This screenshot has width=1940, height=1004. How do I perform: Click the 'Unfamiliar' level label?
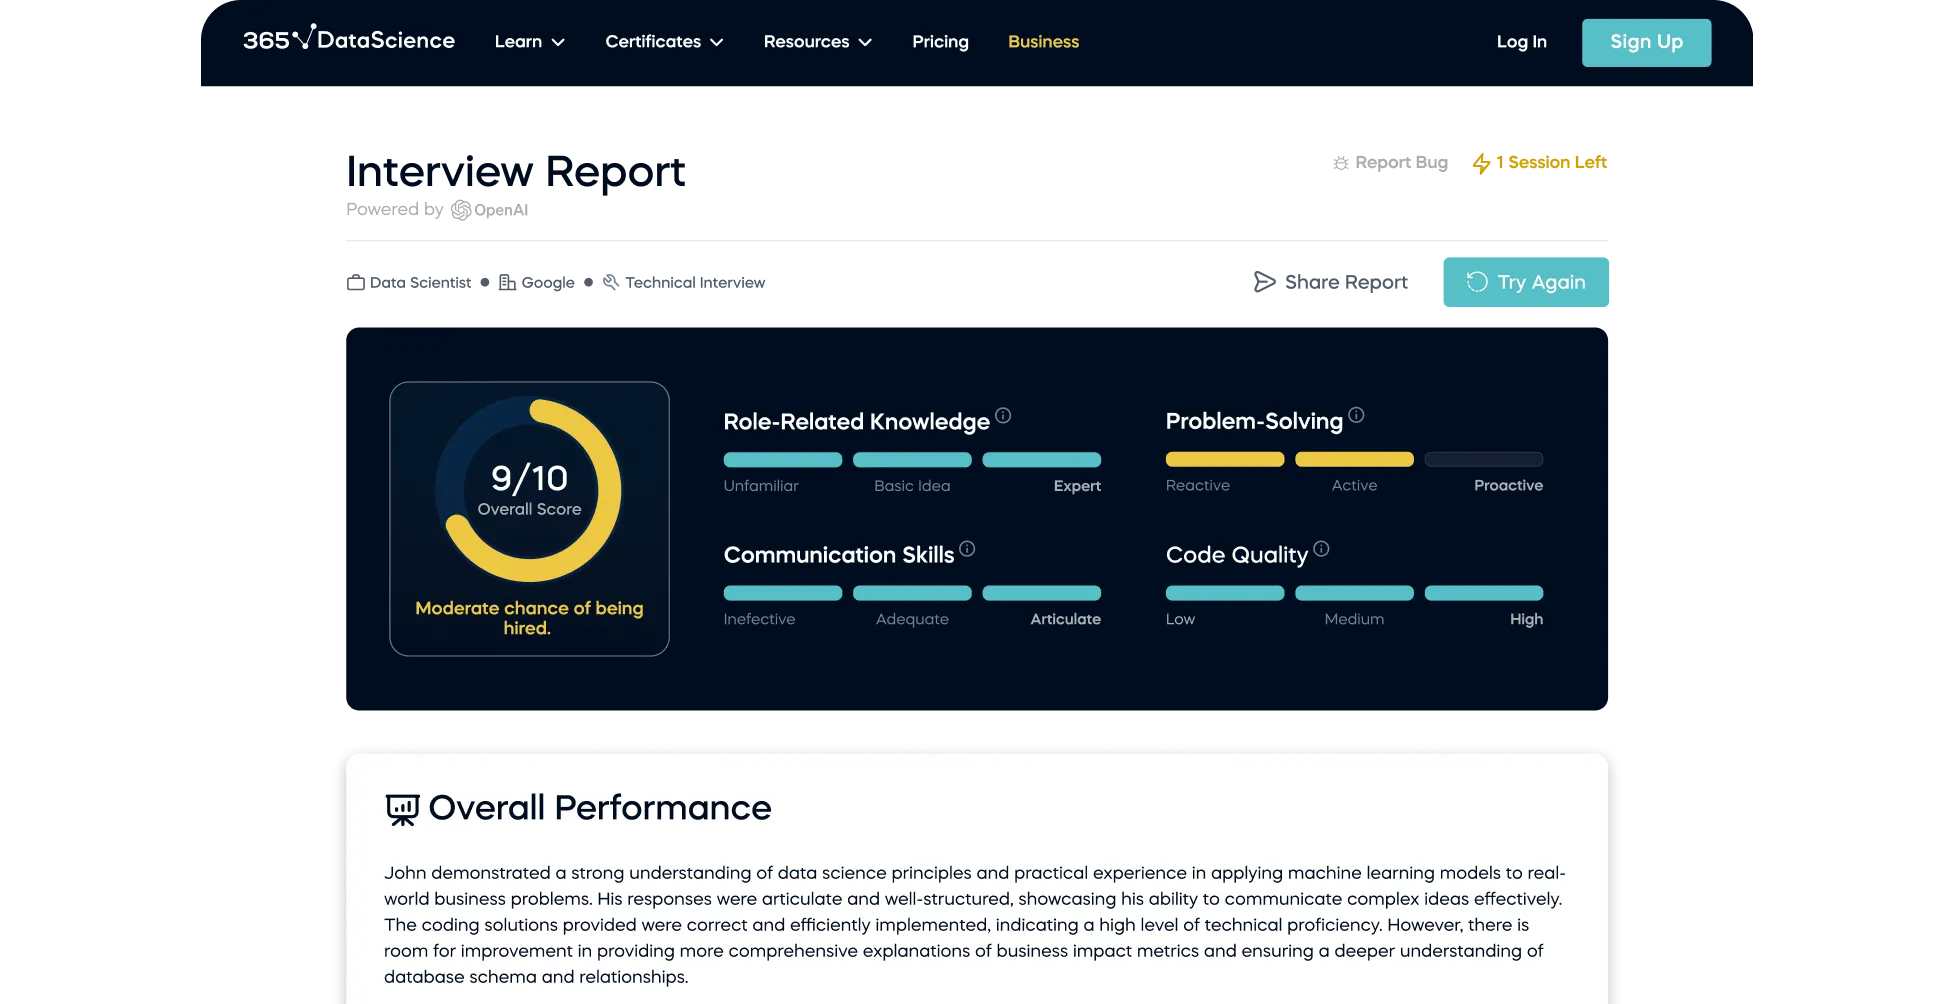761,486
